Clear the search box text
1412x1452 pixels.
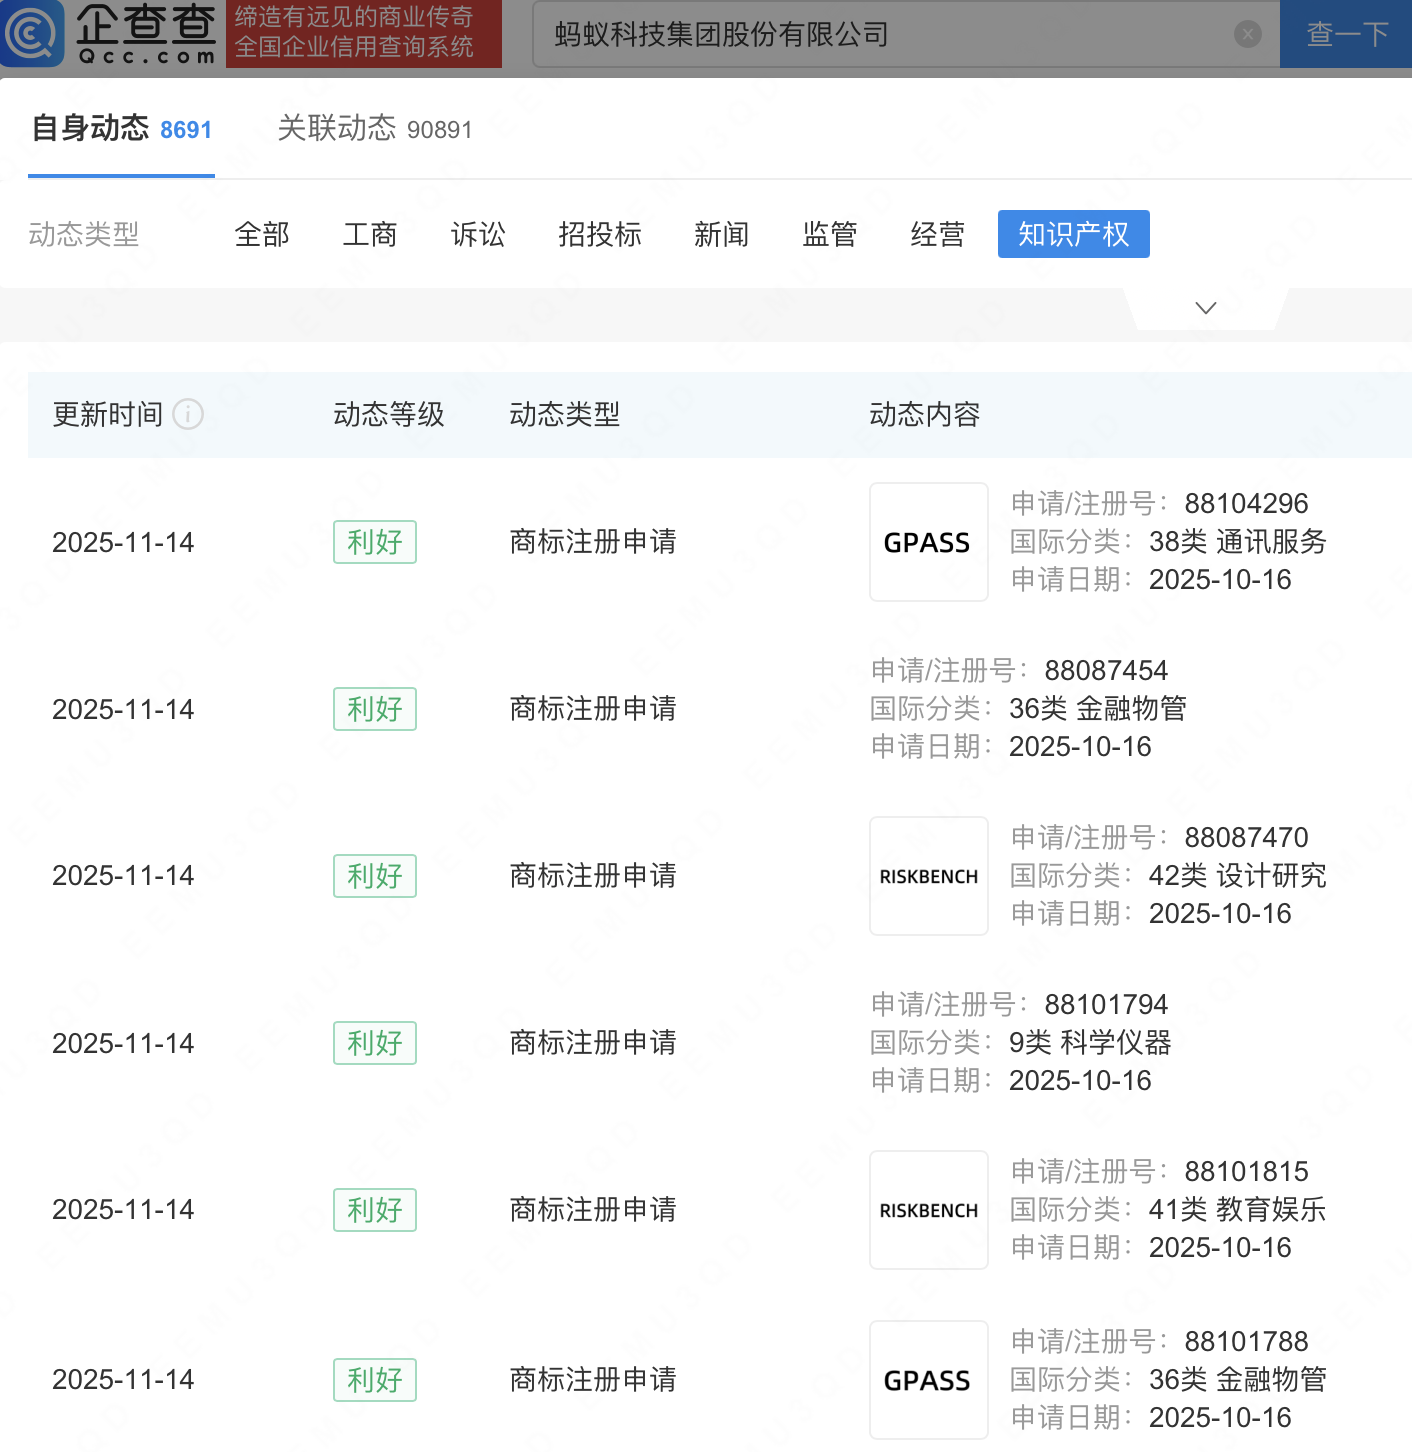[1247, 35]
